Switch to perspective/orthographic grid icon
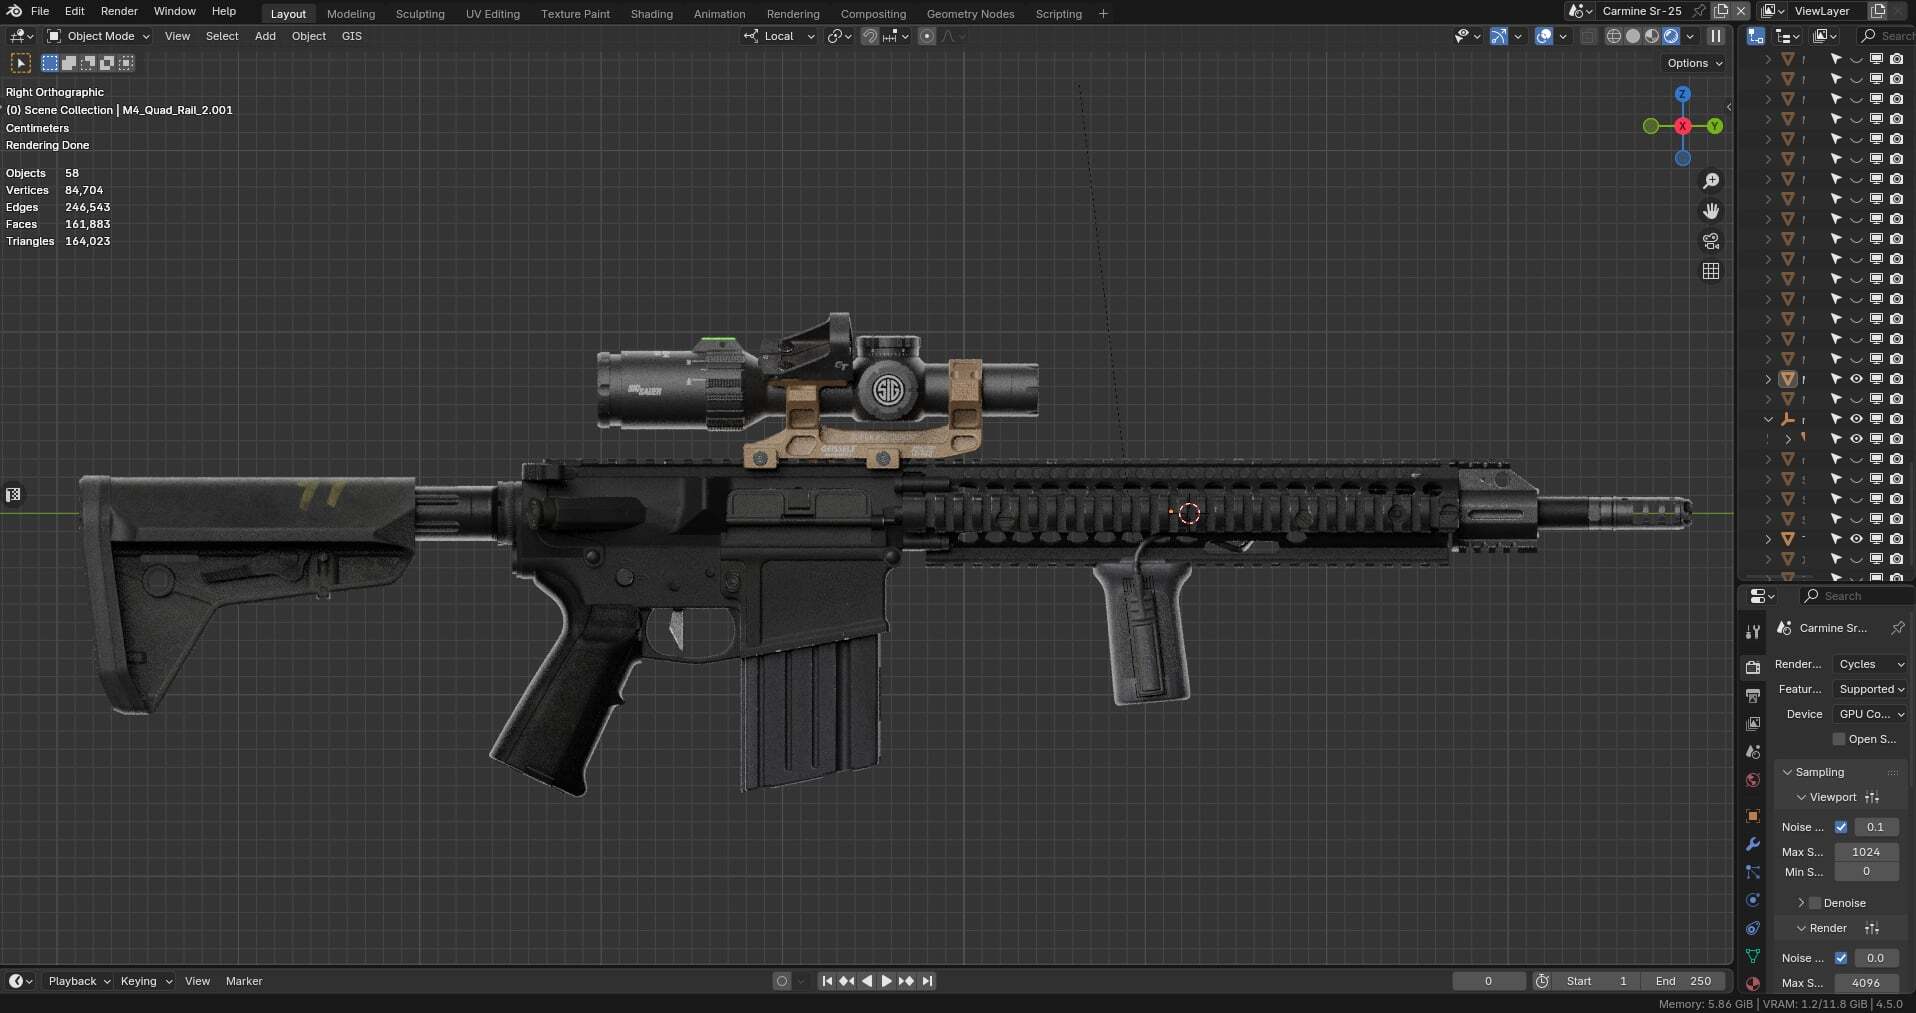Screen dimensions: 1916x1013 [x=1711, y=271]
